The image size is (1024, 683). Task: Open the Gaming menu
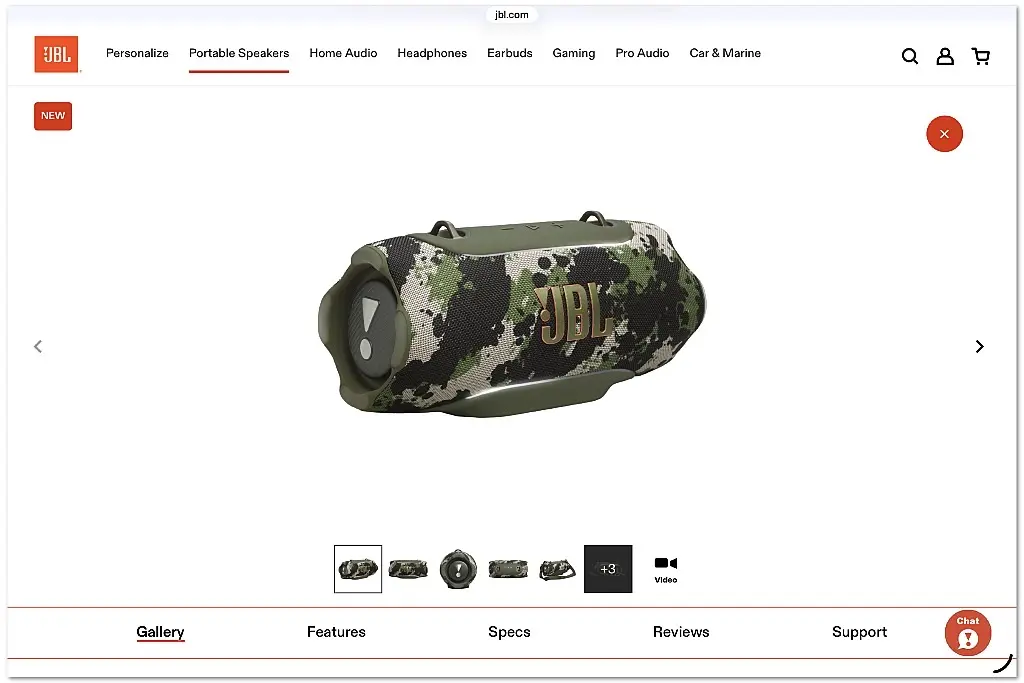click(574, 53)
